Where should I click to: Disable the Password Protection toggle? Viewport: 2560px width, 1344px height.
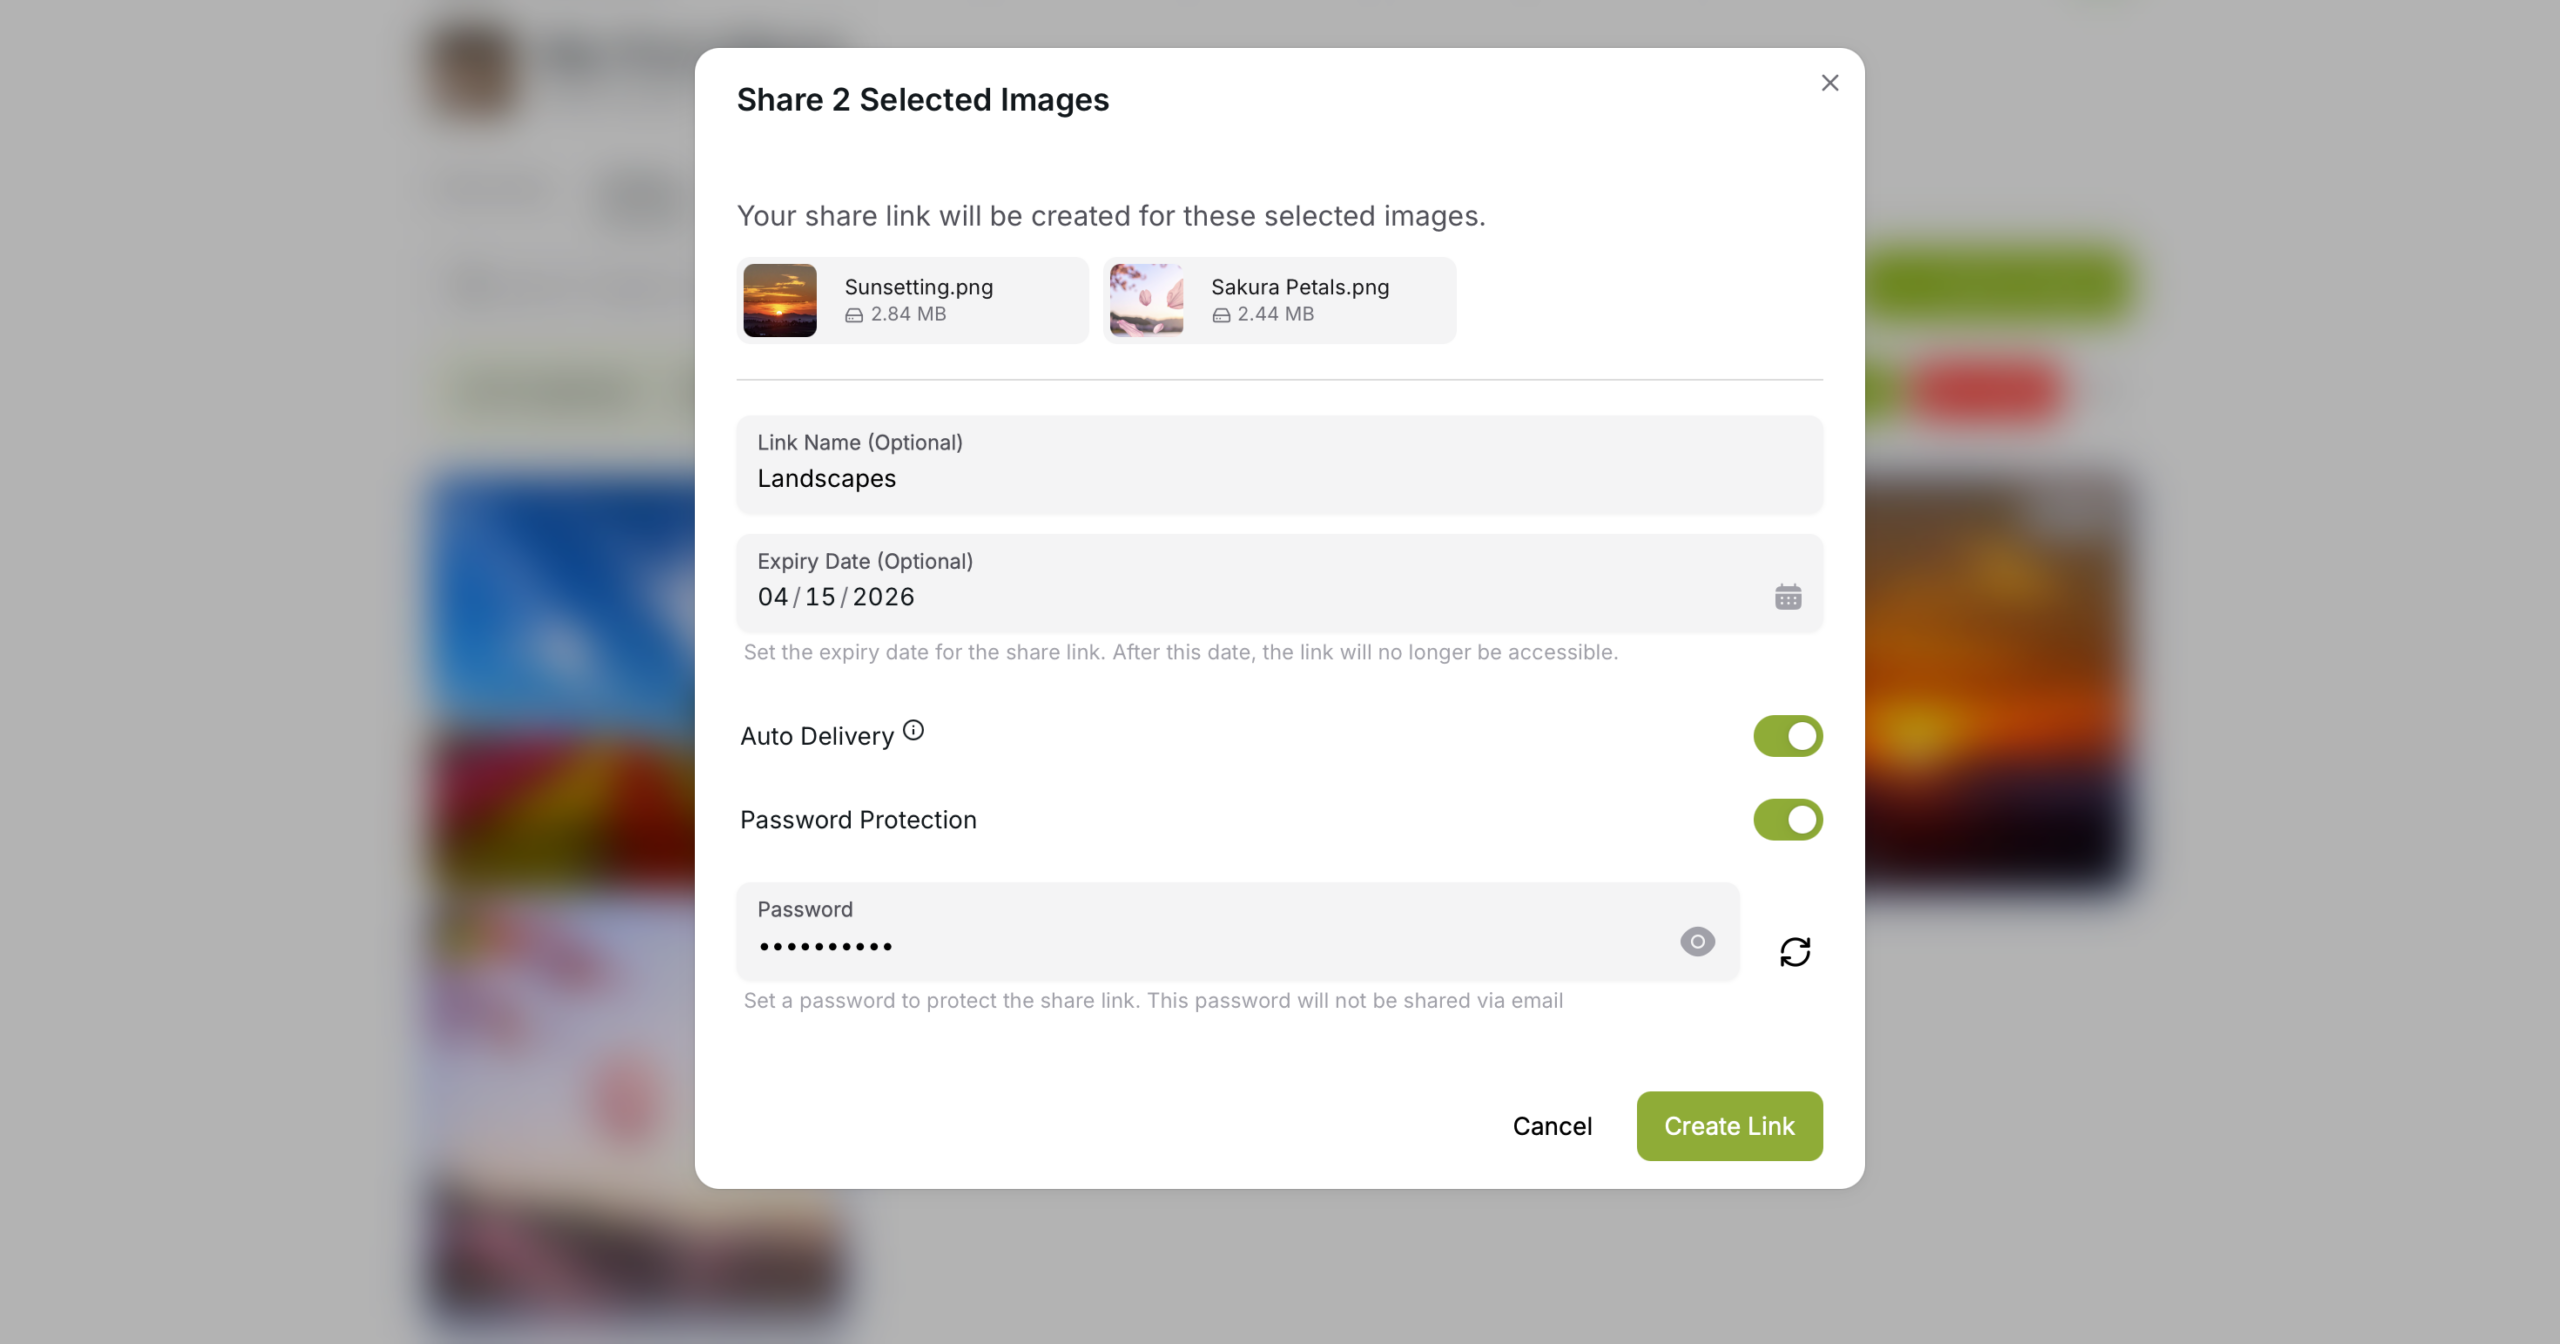coord(1788,820)
